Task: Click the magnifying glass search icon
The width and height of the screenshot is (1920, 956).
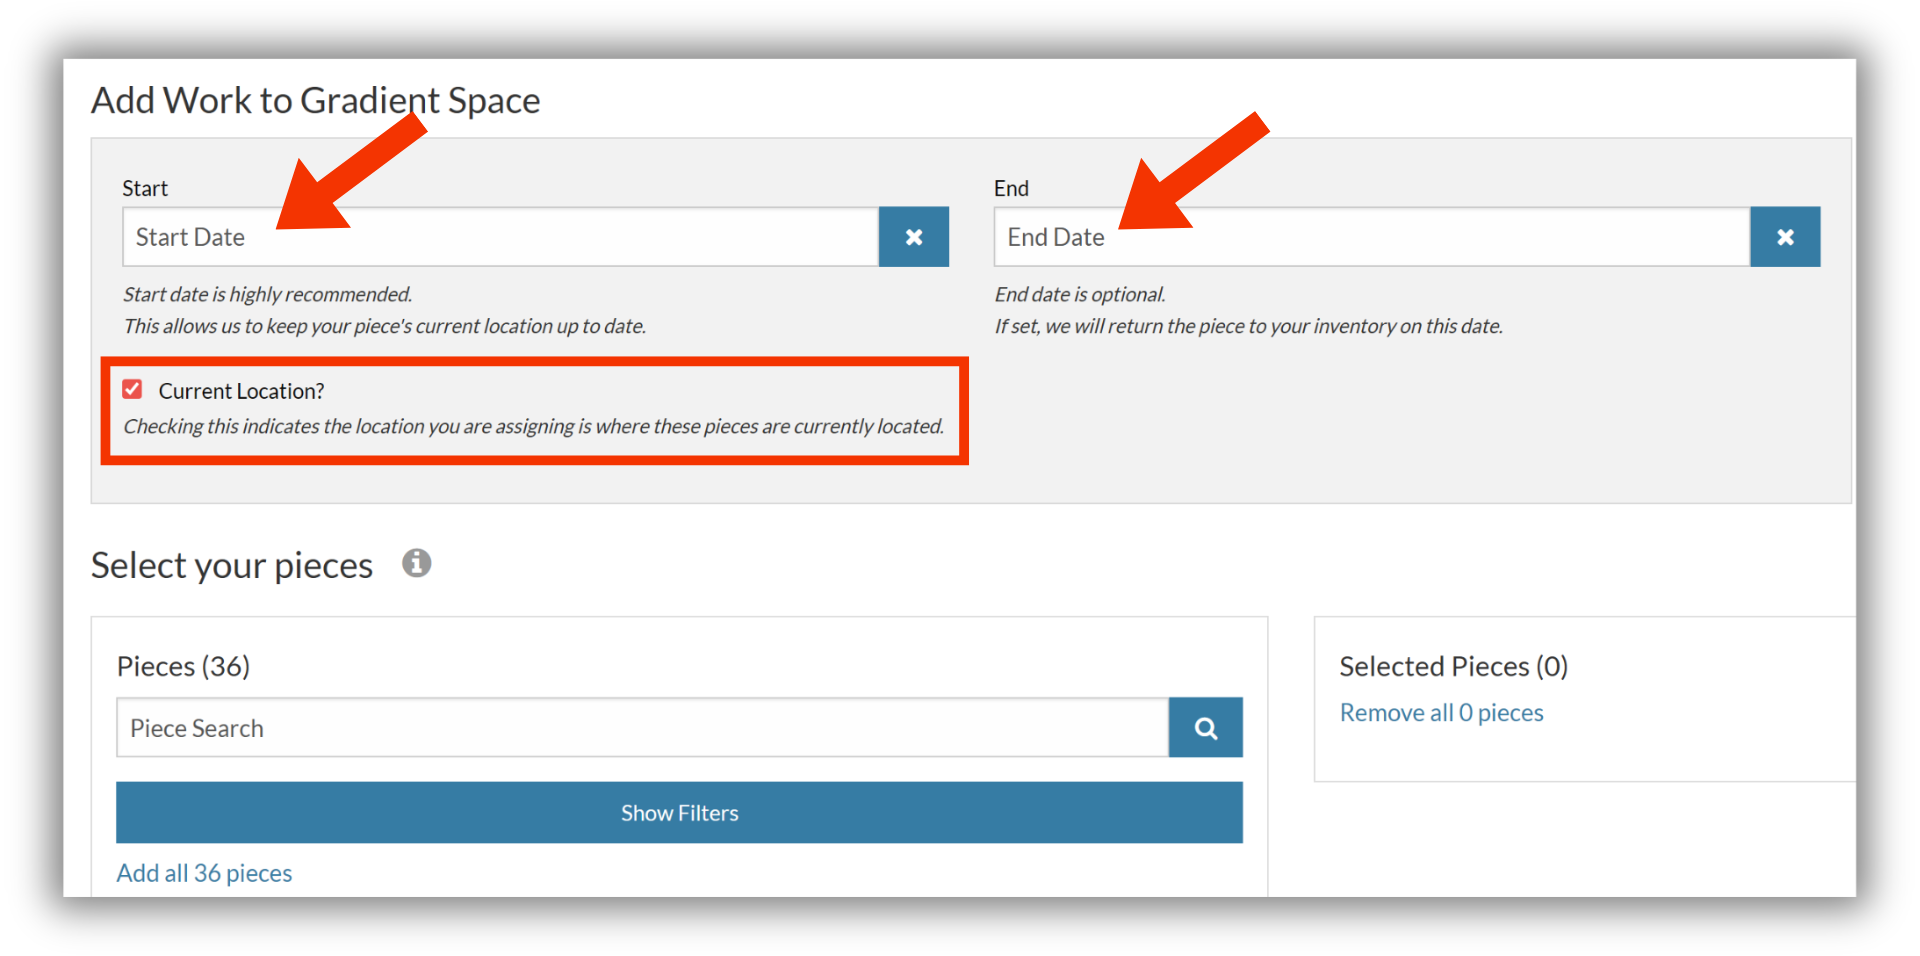Action: pyautogui.click(x=1206, y=727)
